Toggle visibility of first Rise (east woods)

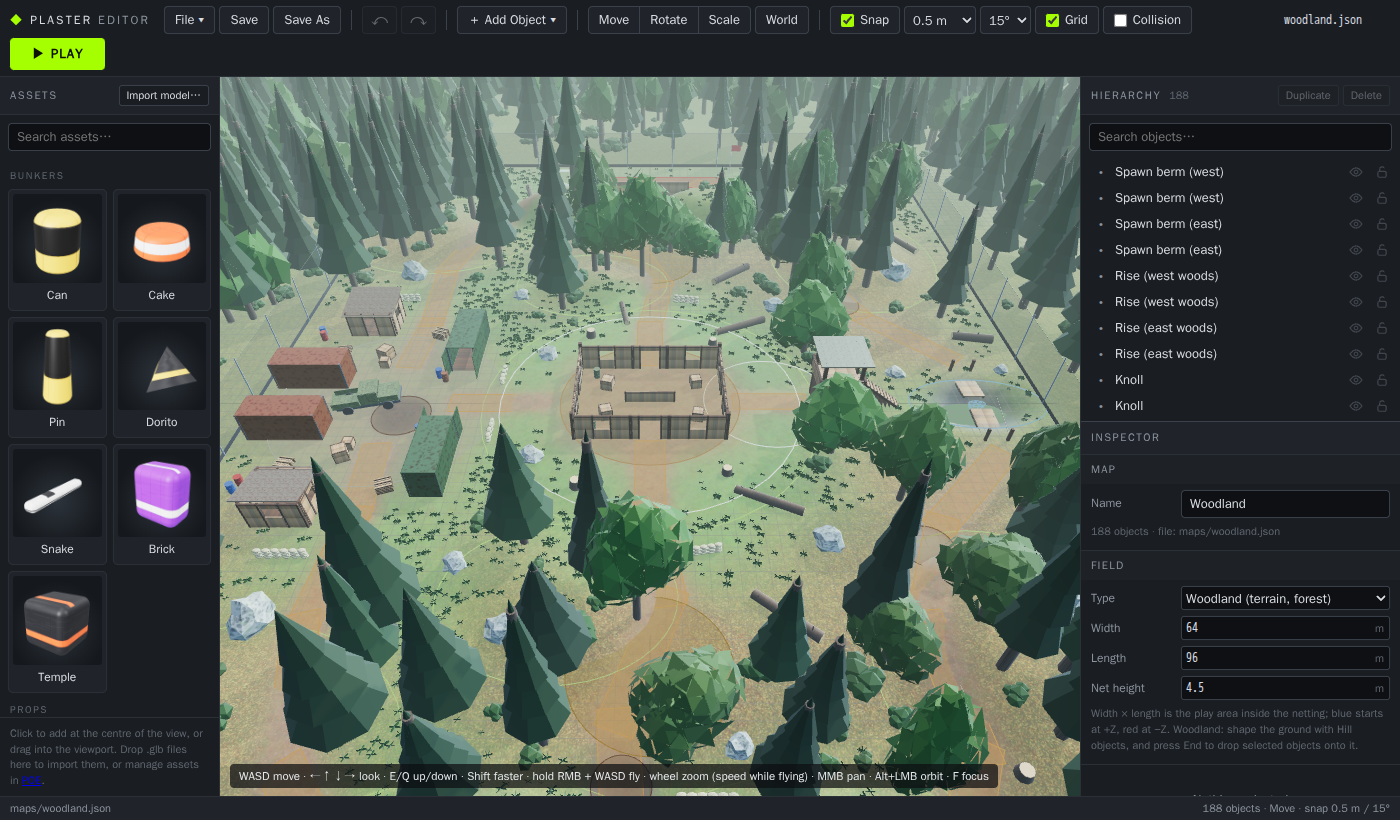(x=1356, y=328)
